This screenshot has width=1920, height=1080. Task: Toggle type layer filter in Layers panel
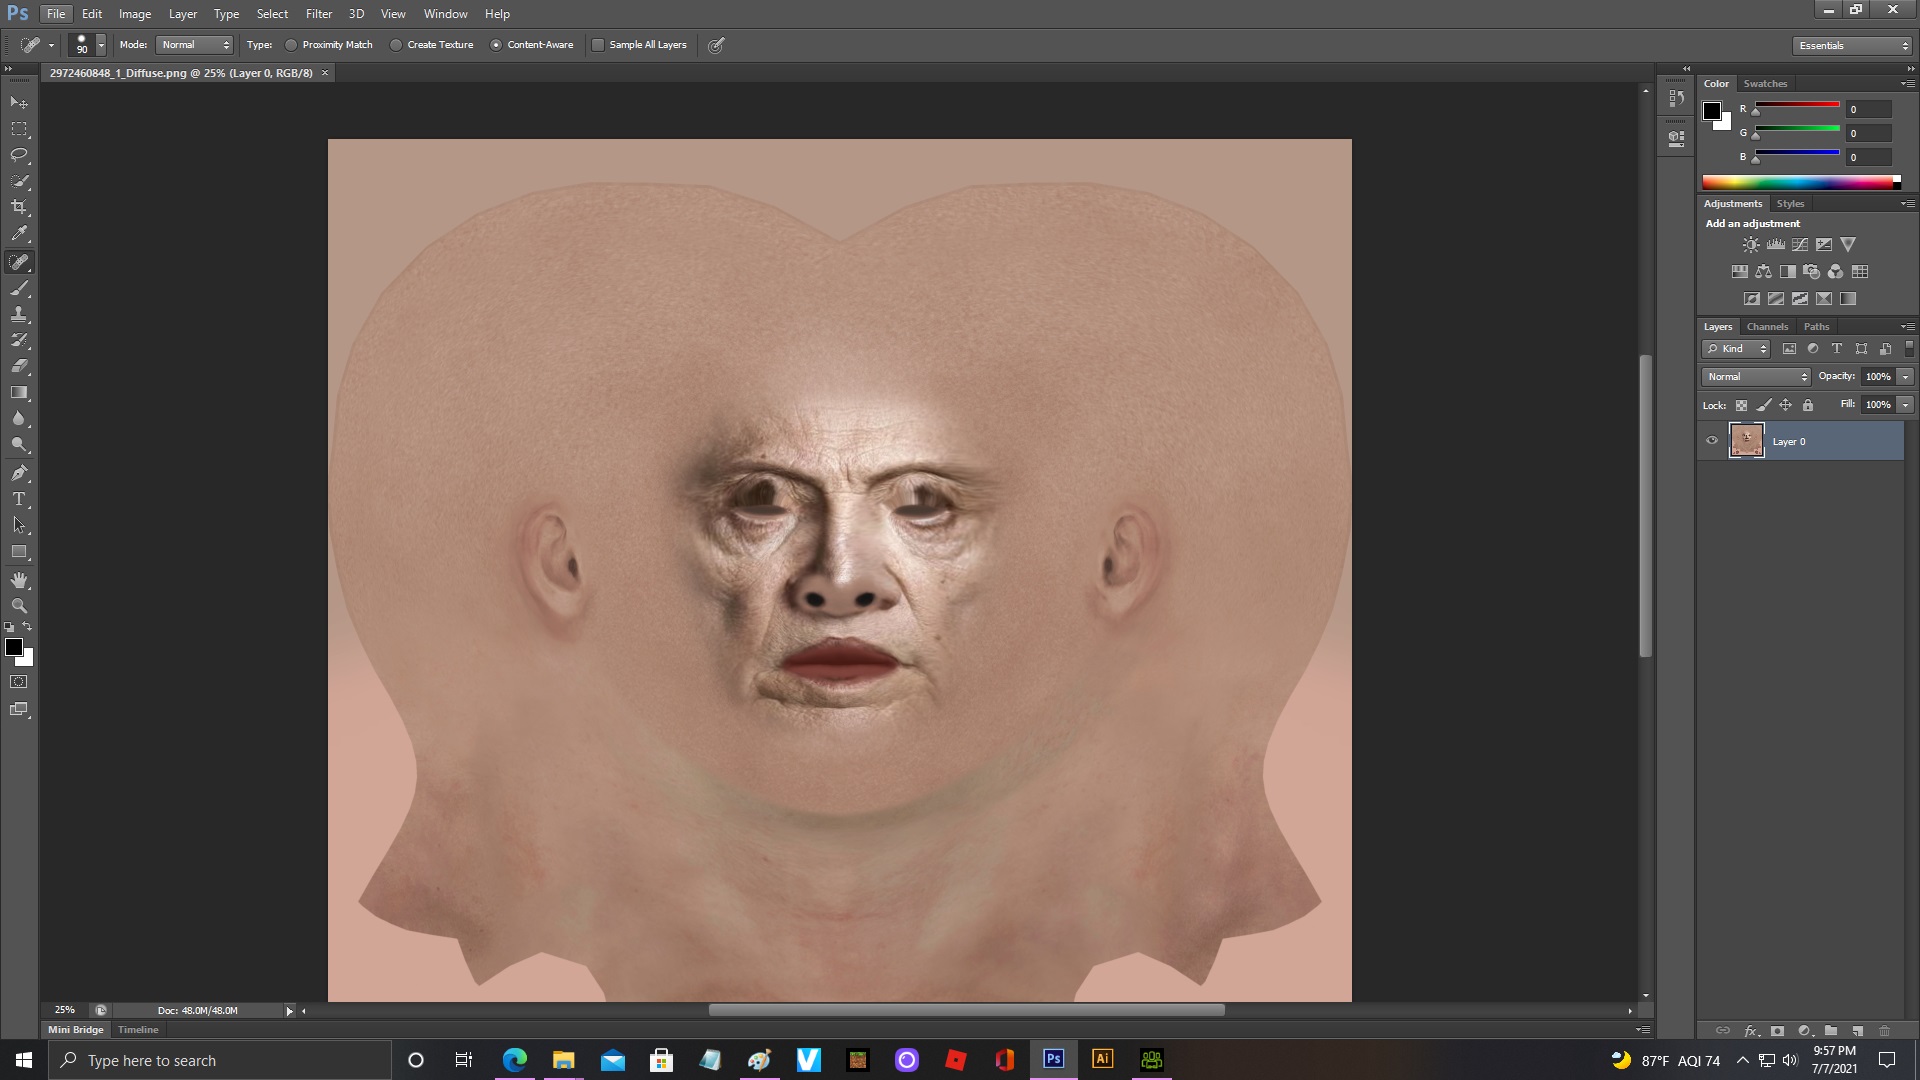click(x=1837, y=349)
